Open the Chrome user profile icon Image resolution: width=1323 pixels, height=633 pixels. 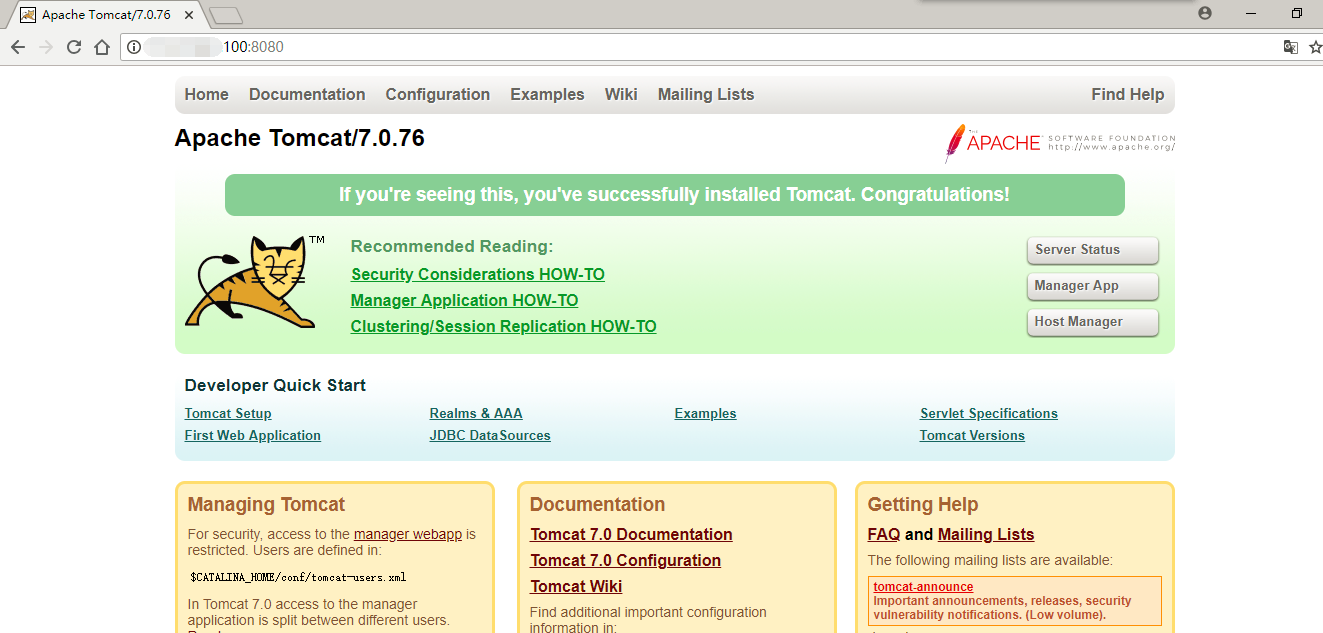click(x=1205, y=13)
